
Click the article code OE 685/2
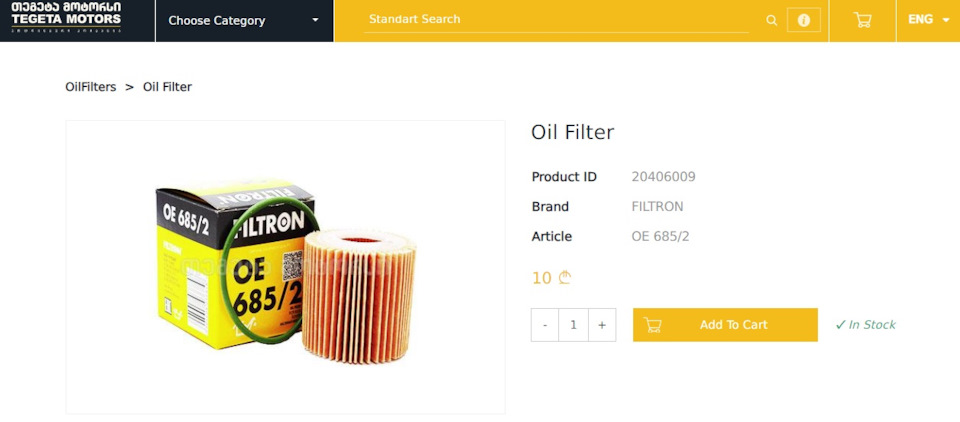[660, 237]
